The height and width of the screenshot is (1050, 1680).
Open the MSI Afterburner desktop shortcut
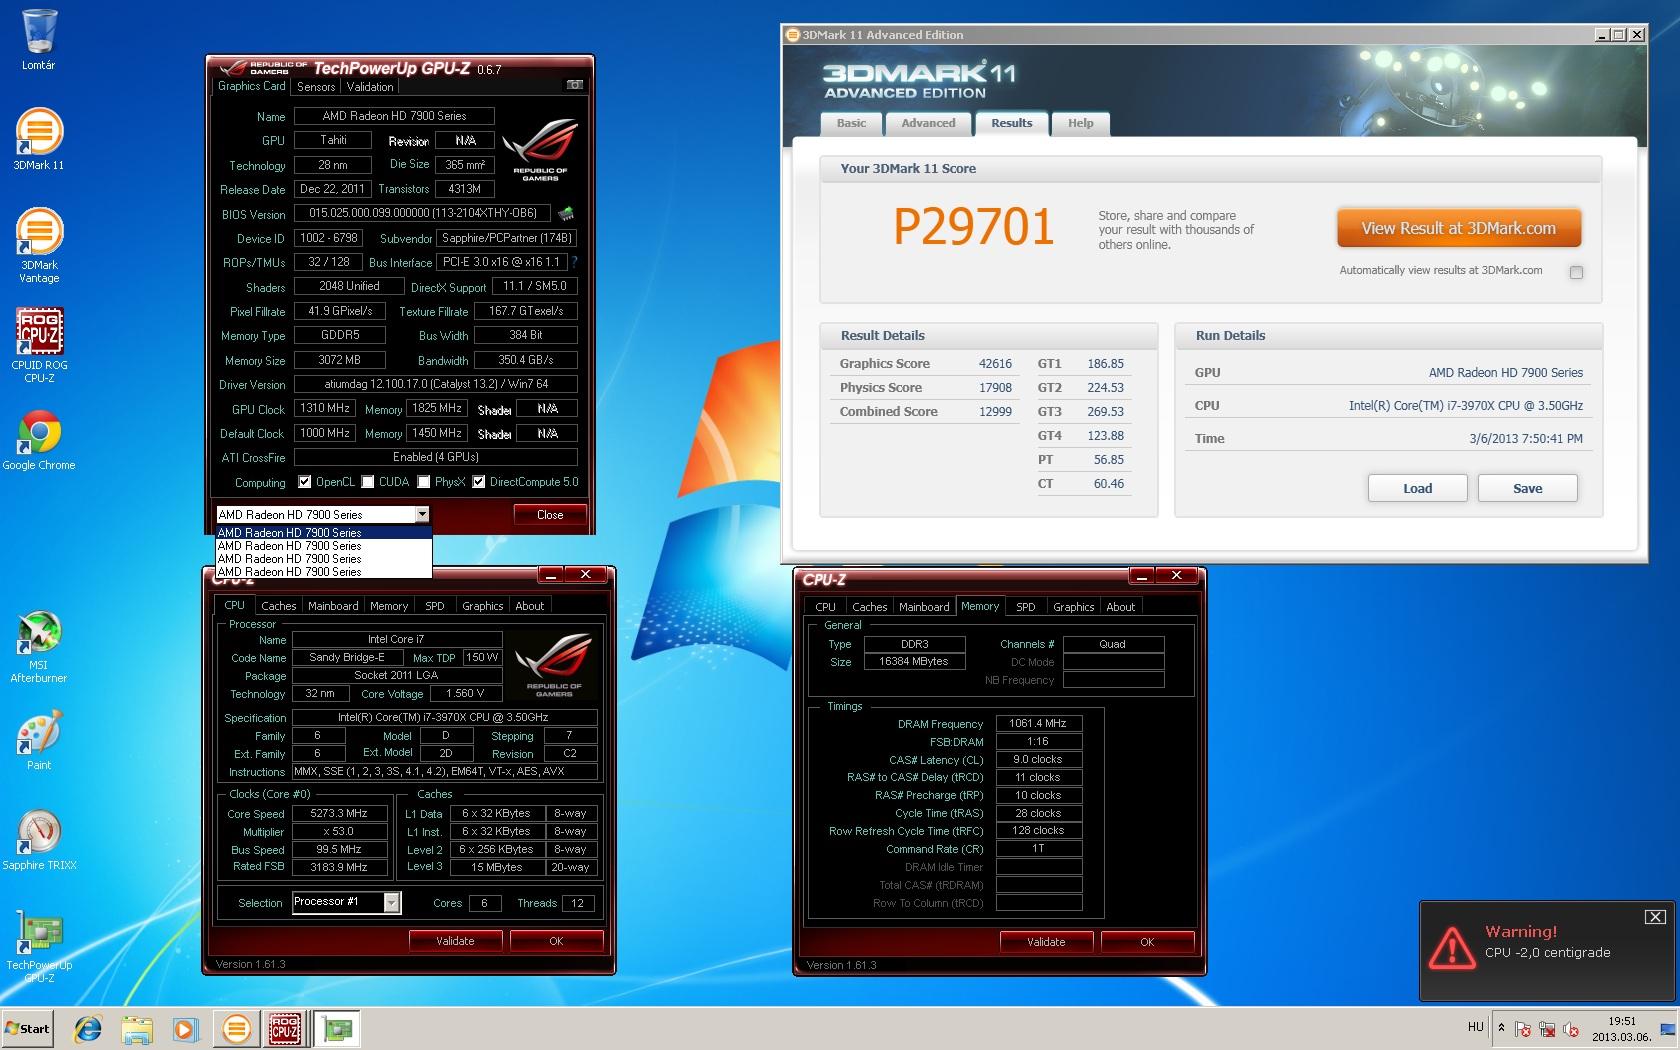coord(39,647)
